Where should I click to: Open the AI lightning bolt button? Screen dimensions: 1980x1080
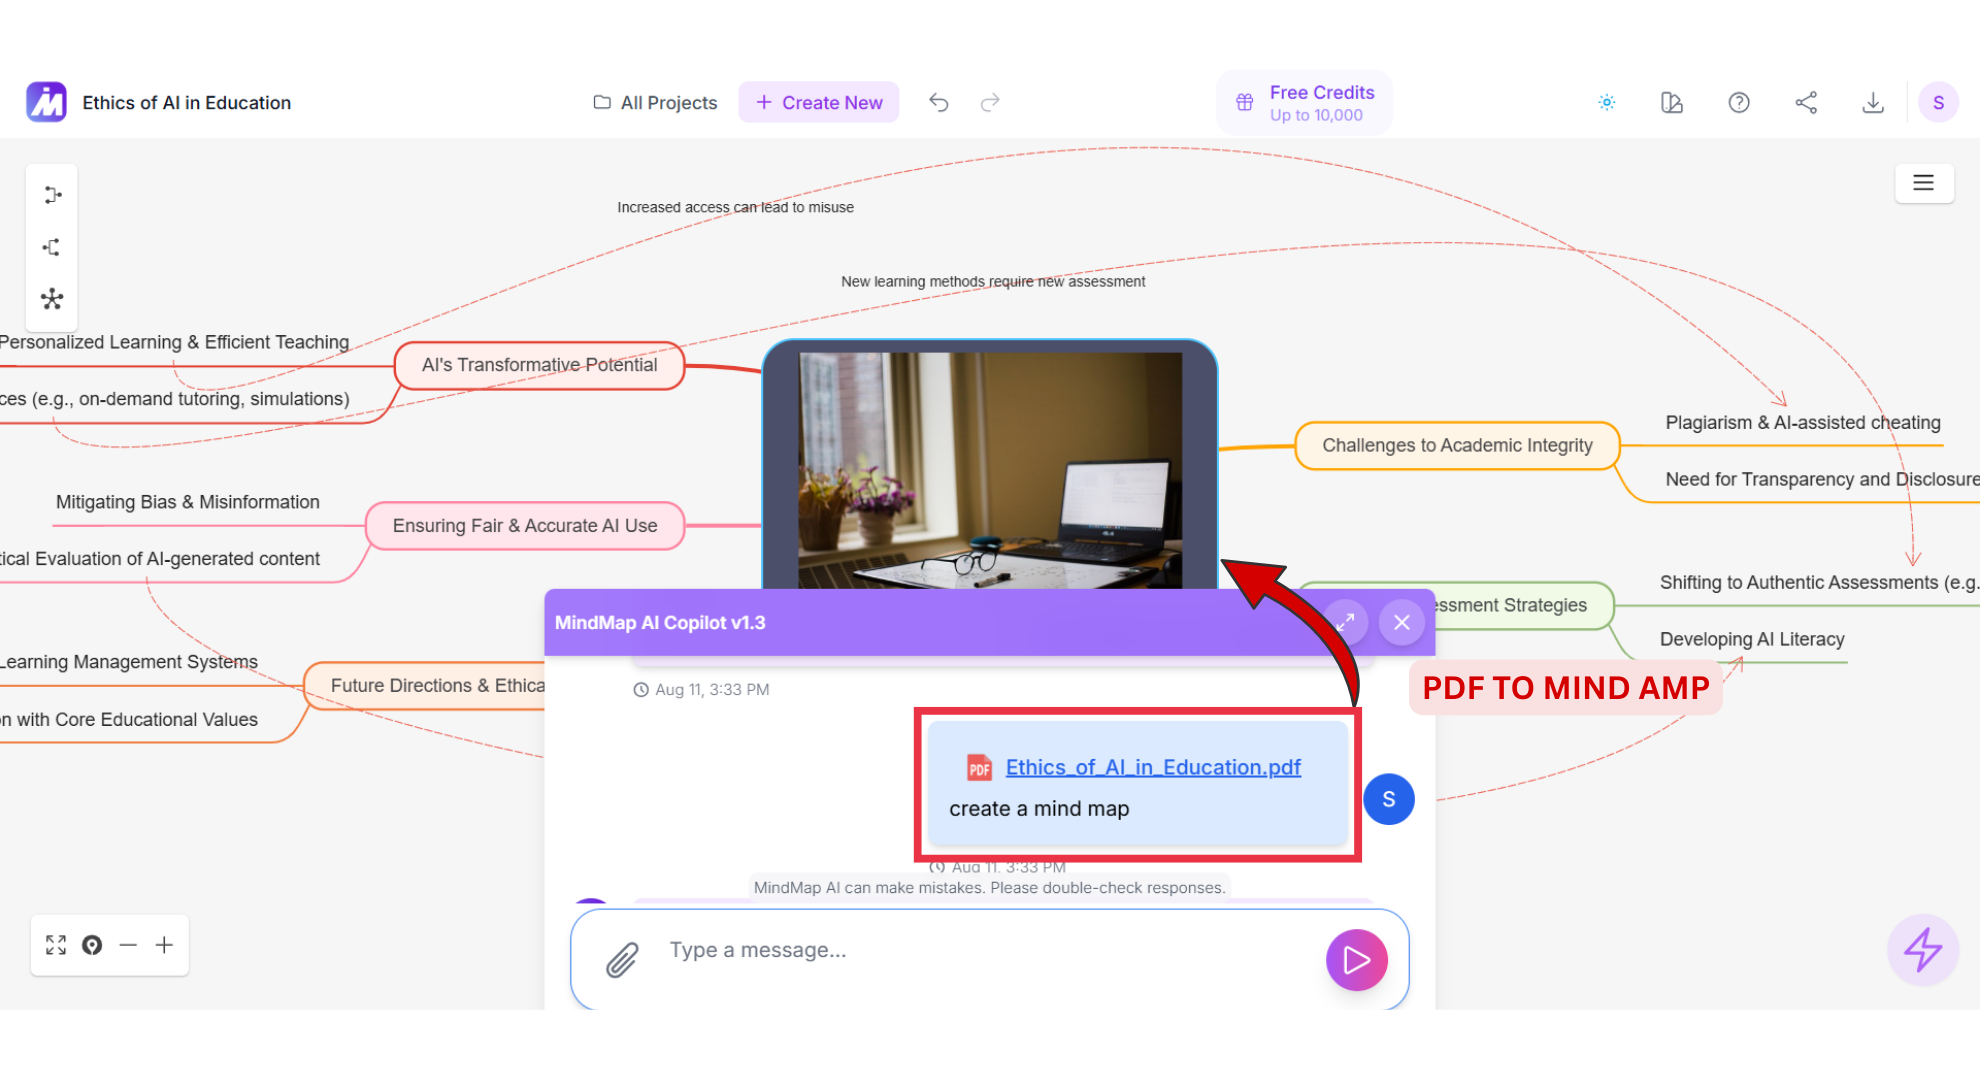click(x=1922, y=950)
